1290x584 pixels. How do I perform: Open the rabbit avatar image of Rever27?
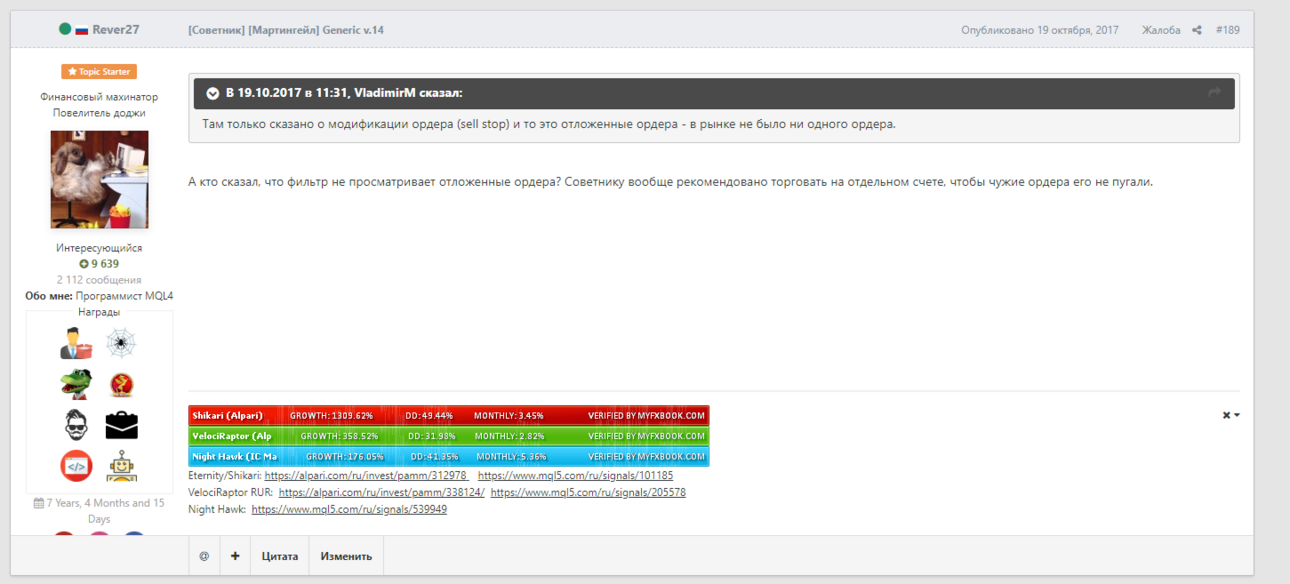pyautogui.click(x=99, y=180)
